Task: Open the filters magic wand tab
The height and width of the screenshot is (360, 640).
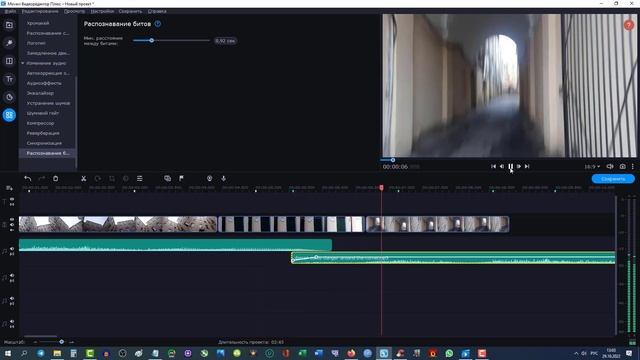Action: (9, 43)
